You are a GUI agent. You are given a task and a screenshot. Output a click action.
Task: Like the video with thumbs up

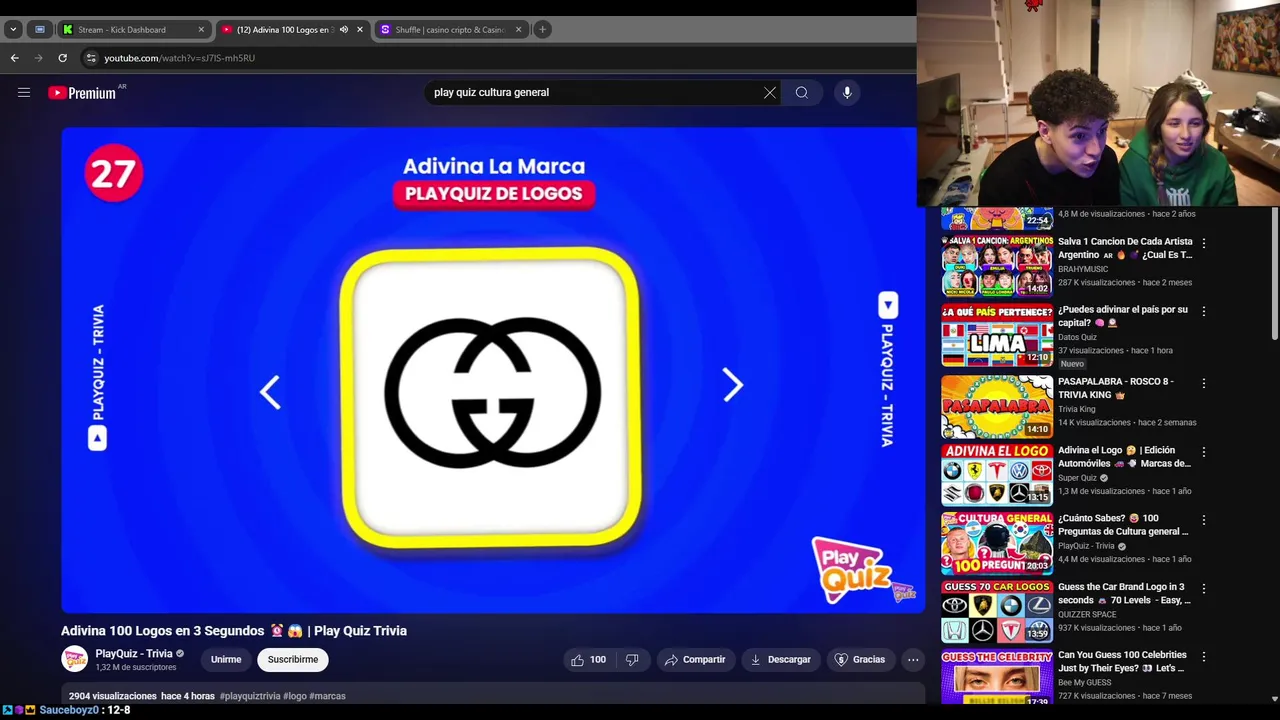588,659
